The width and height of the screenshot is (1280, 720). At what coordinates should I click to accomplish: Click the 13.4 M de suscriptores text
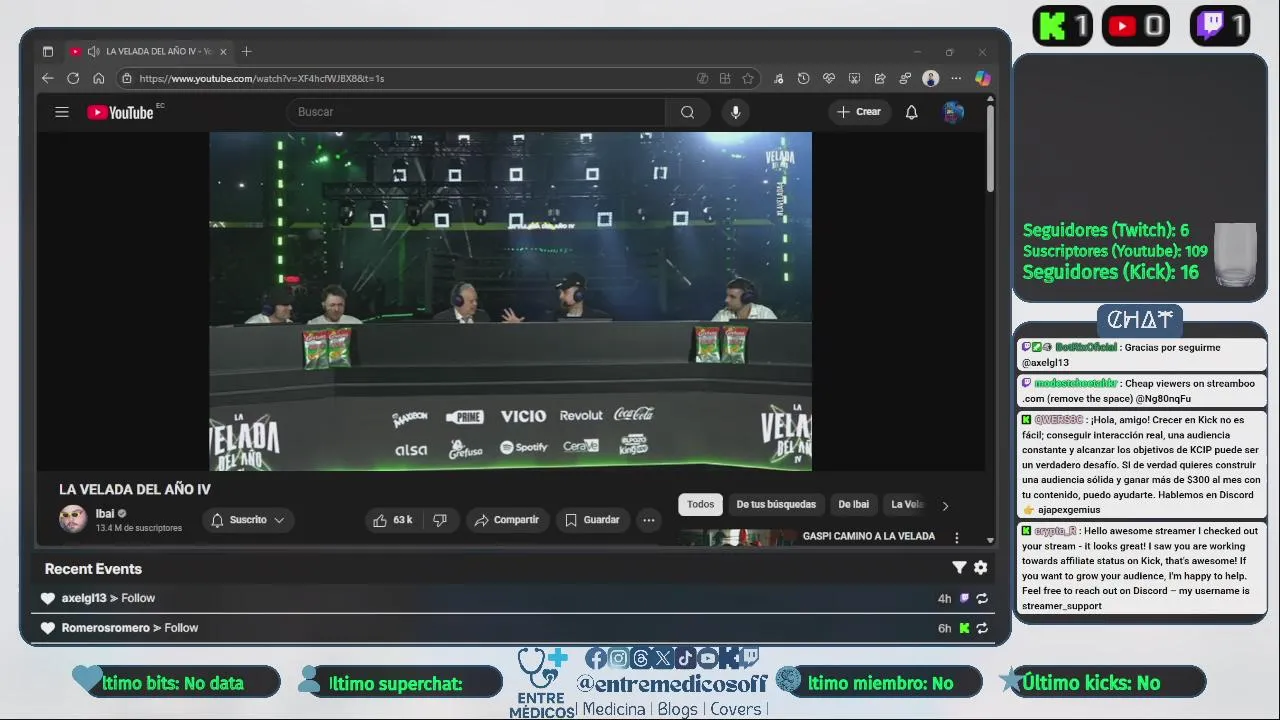[x=138, y=528]
